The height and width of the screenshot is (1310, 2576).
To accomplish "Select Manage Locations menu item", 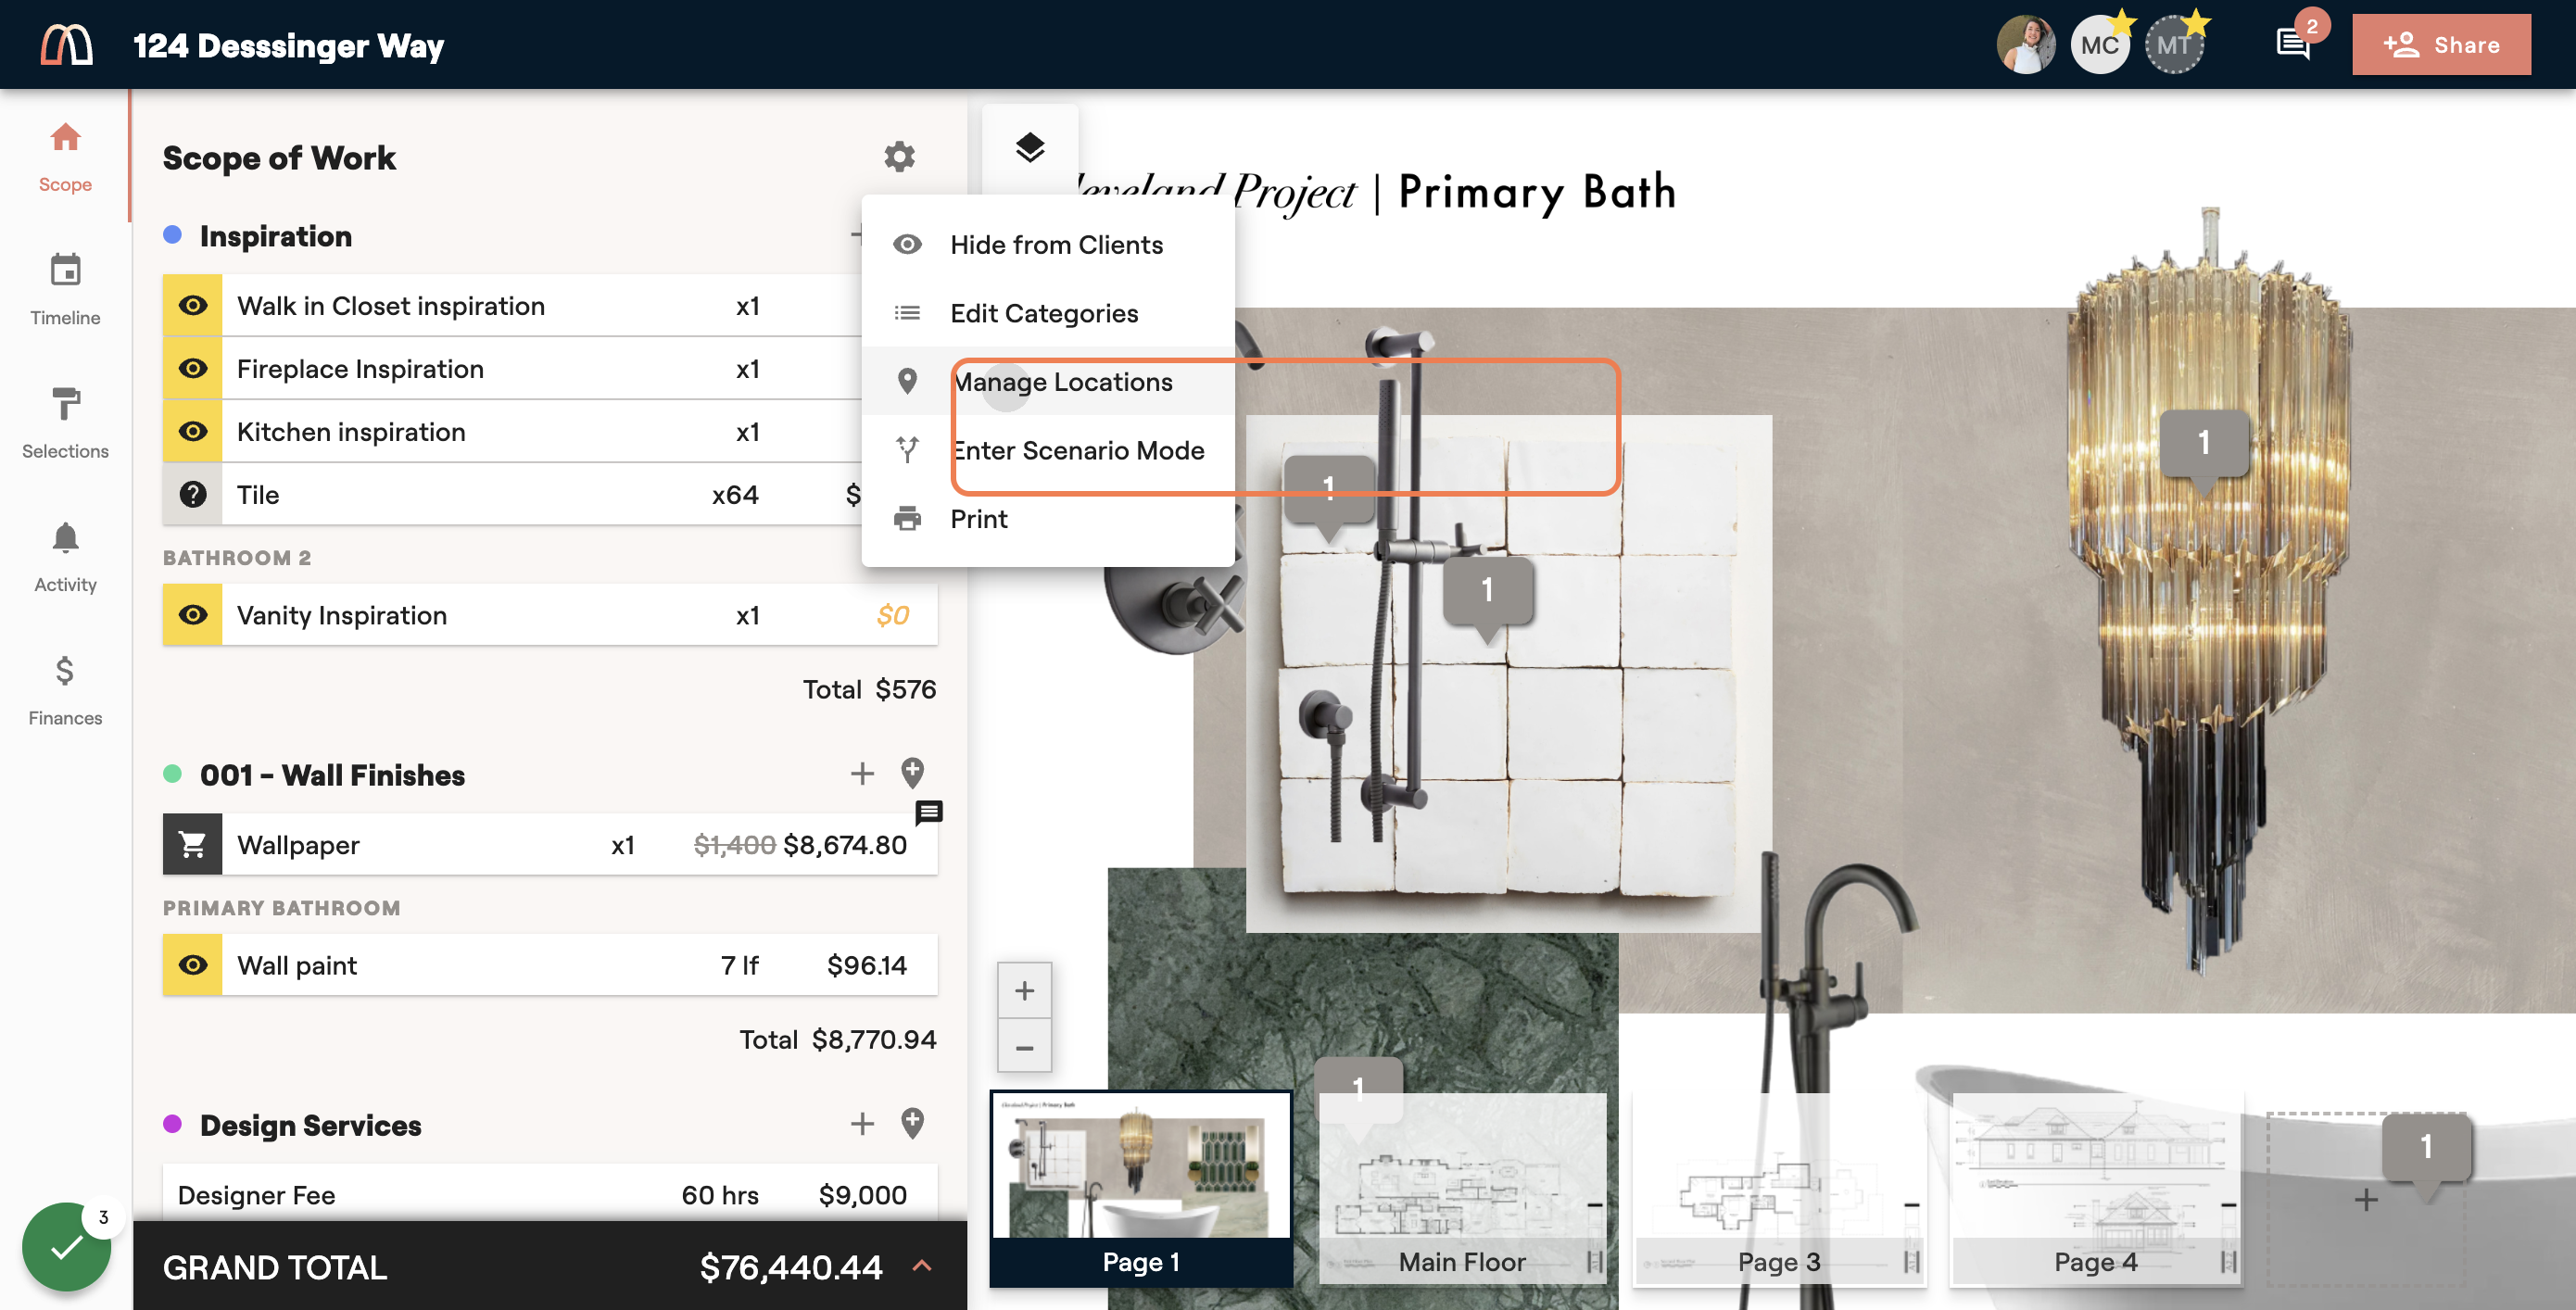I will (1048, 382).
